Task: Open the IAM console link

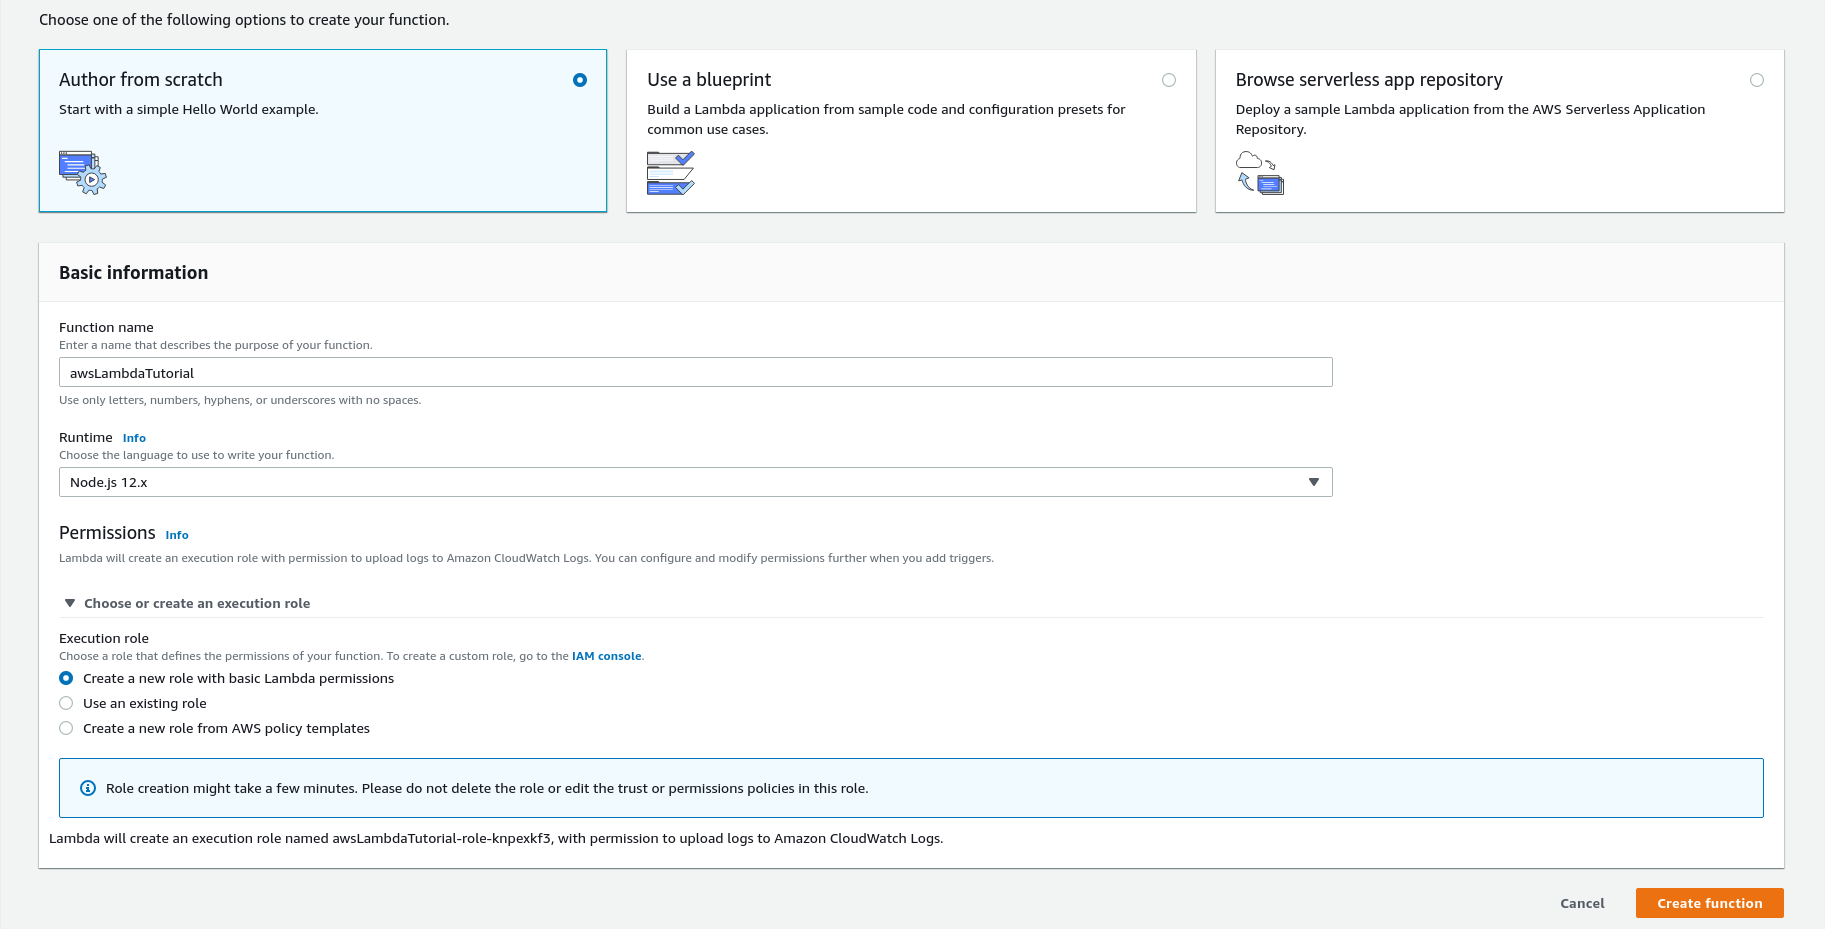Action: click(607, 656)
